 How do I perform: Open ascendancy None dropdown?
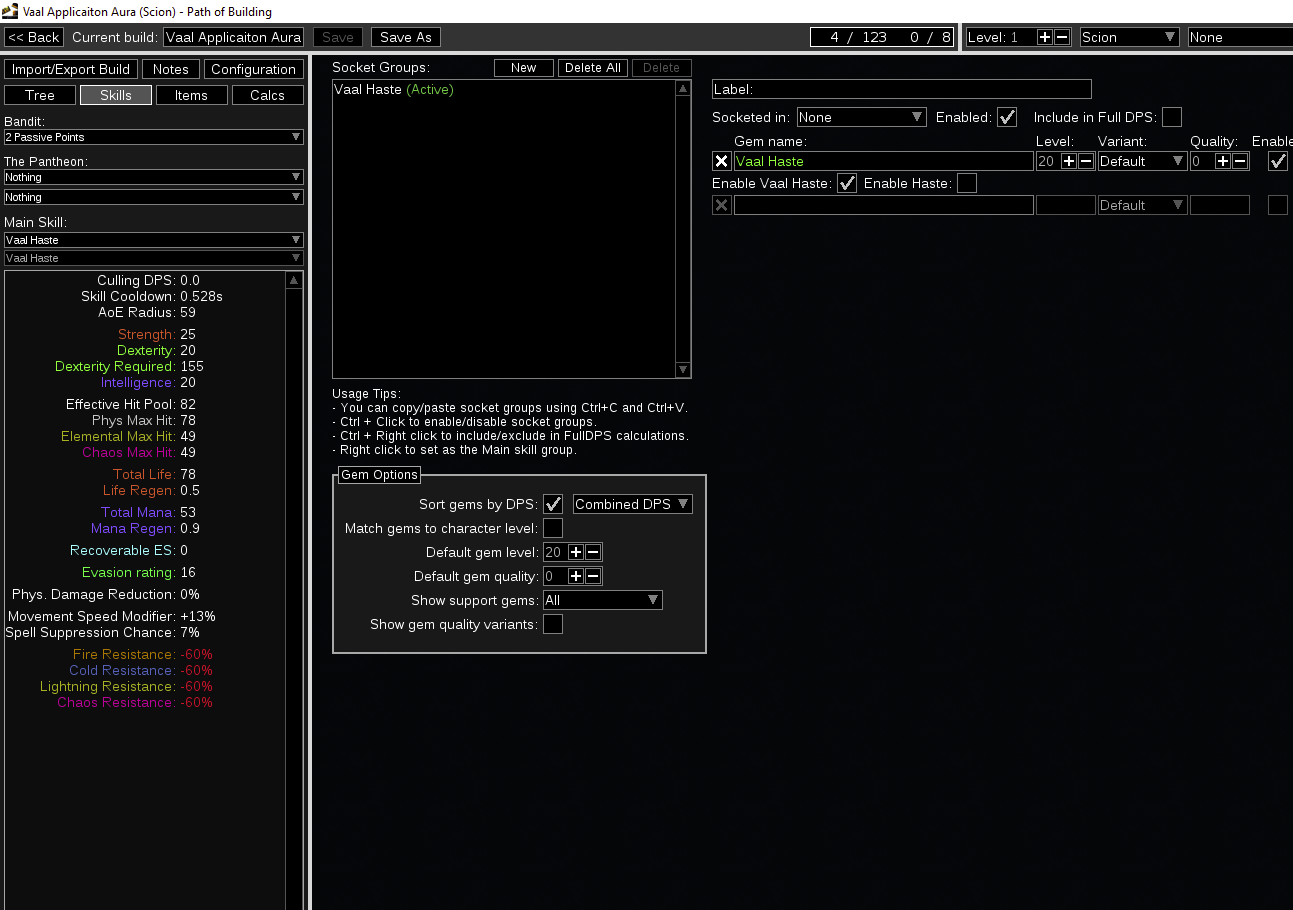tap(1240, 37)
